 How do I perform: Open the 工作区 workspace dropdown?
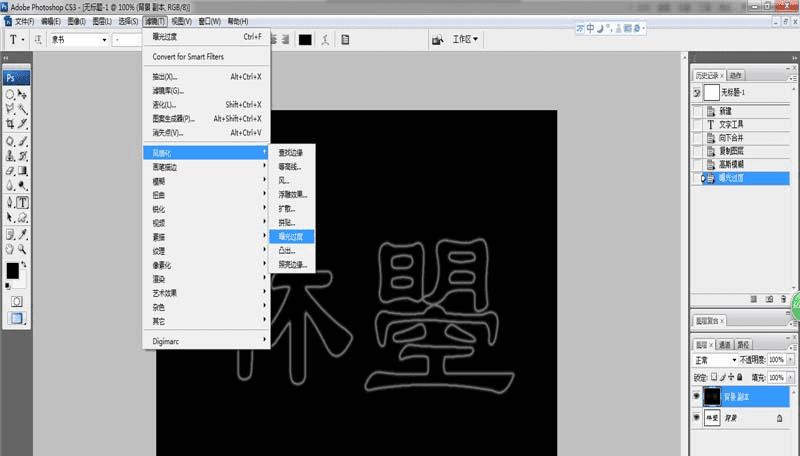click(x=465, y=39)
